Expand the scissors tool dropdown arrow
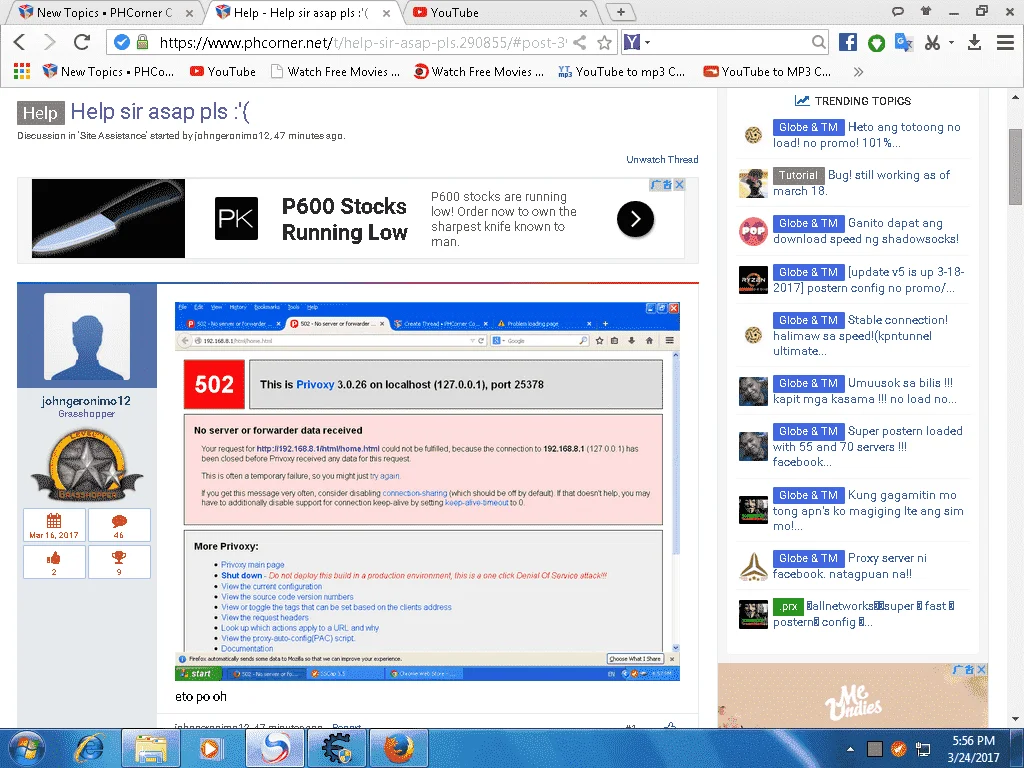Viewport: 1024px width, 768px height. (952, 42)
